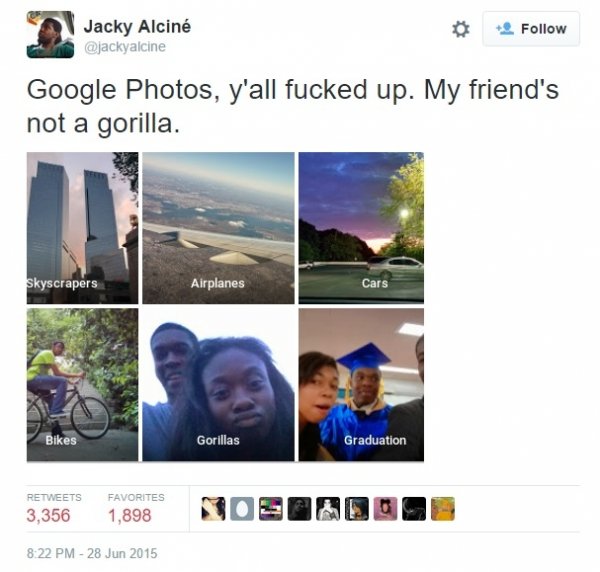Open the Cars photo tile

(x=361, y=228)
